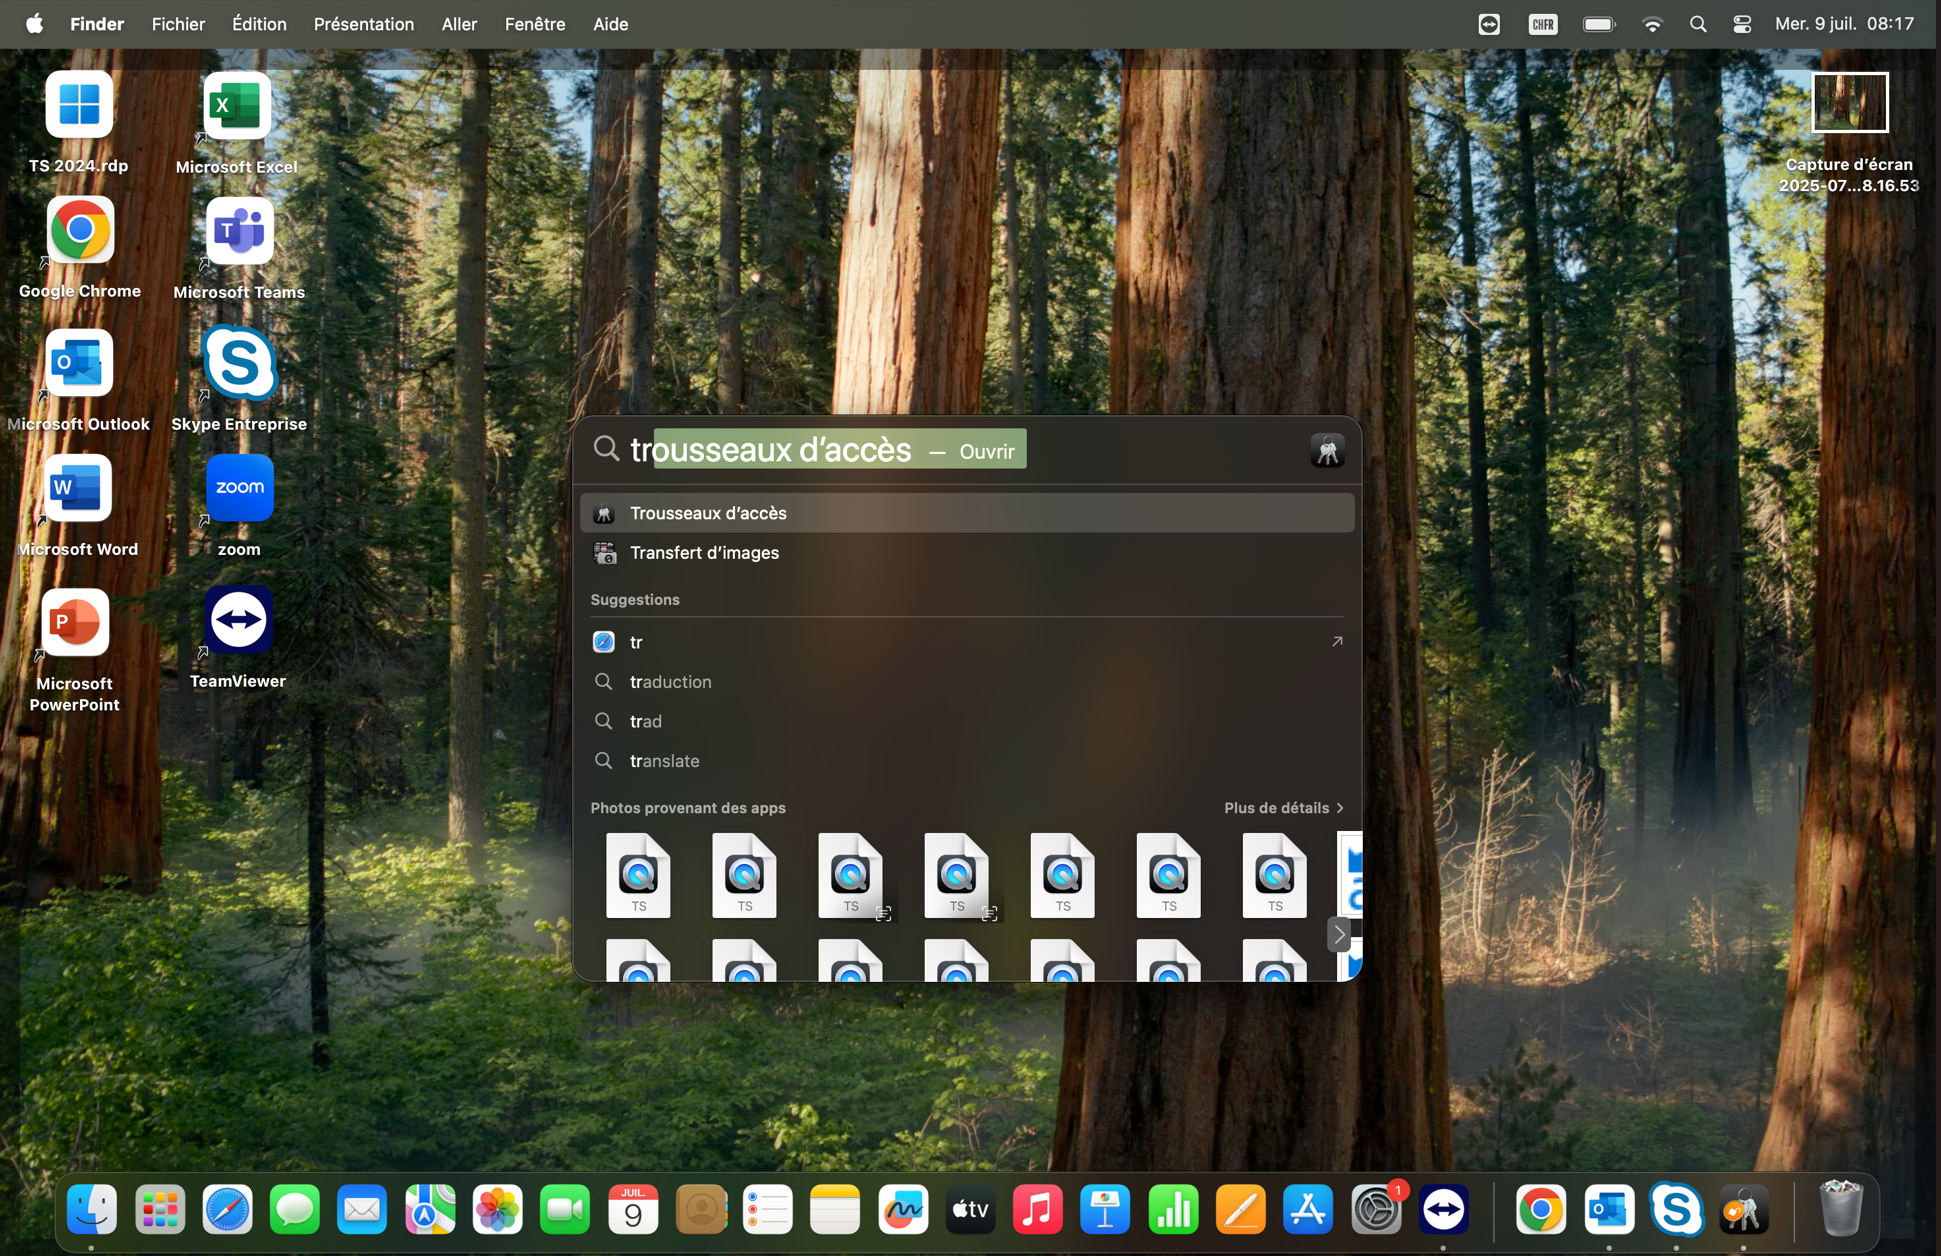The width and height of the screenshot is (1941, 1256).
Task: Click the next arrow in photos row
Action: click(1339, 934)
